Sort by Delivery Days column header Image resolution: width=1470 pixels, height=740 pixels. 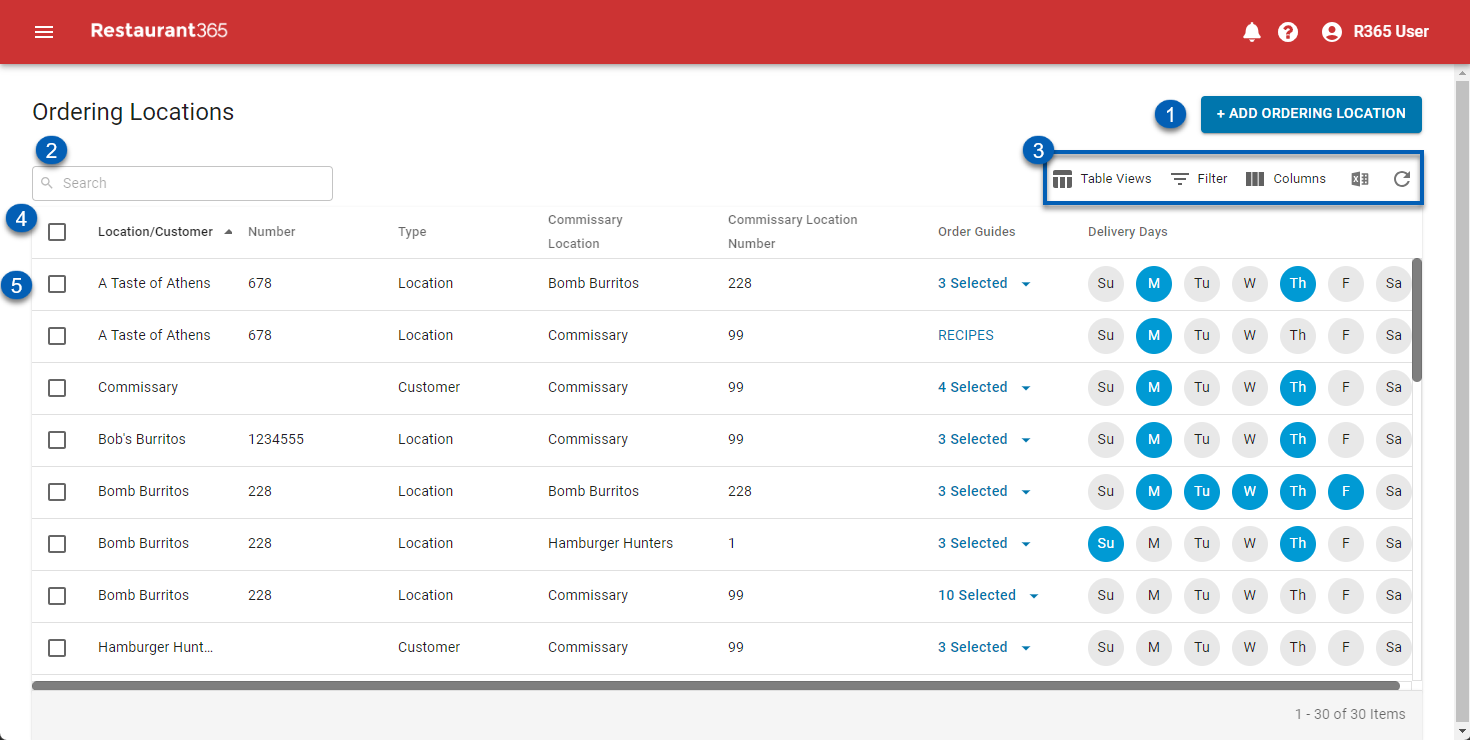pyautogui.click(x=1128, y=232)
